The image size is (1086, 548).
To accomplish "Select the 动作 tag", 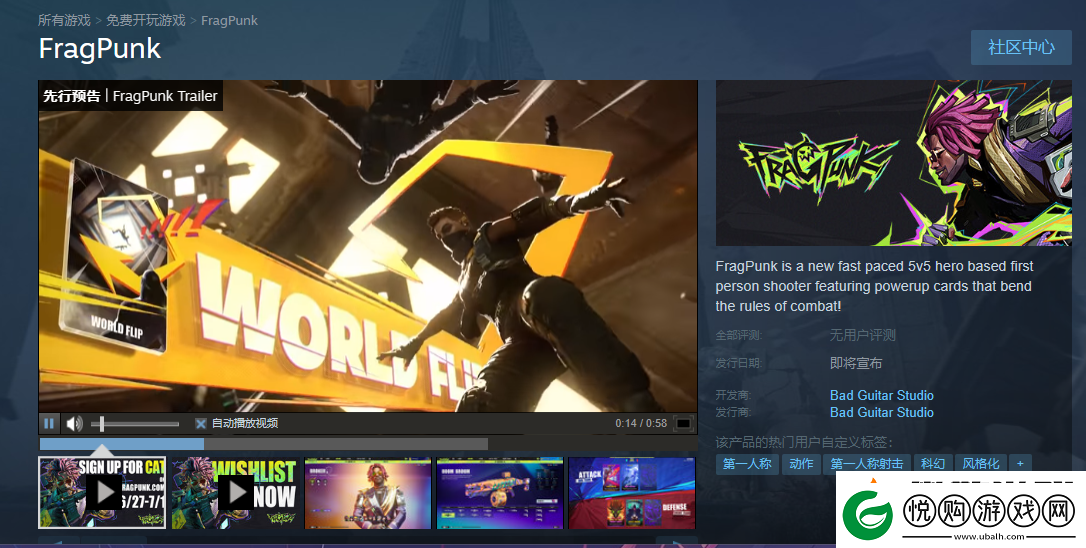I will [801, 463].
